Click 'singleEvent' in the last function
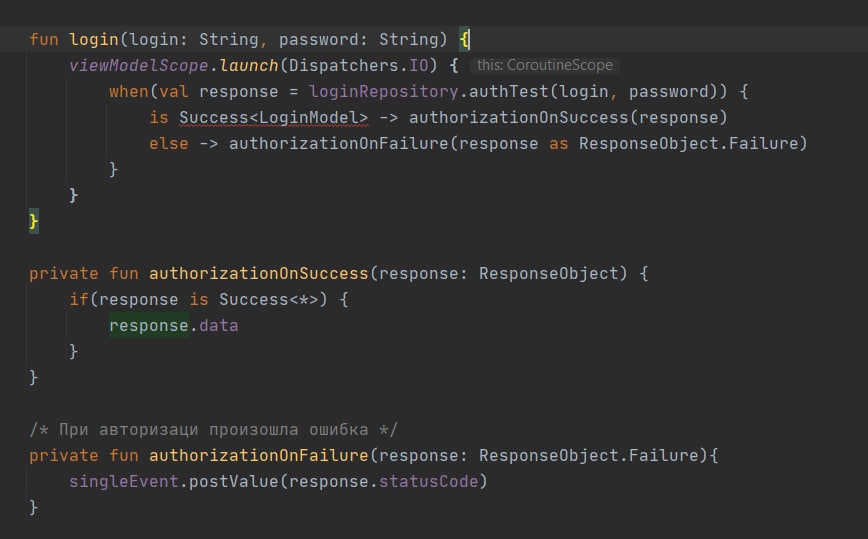 coord(124,481)
